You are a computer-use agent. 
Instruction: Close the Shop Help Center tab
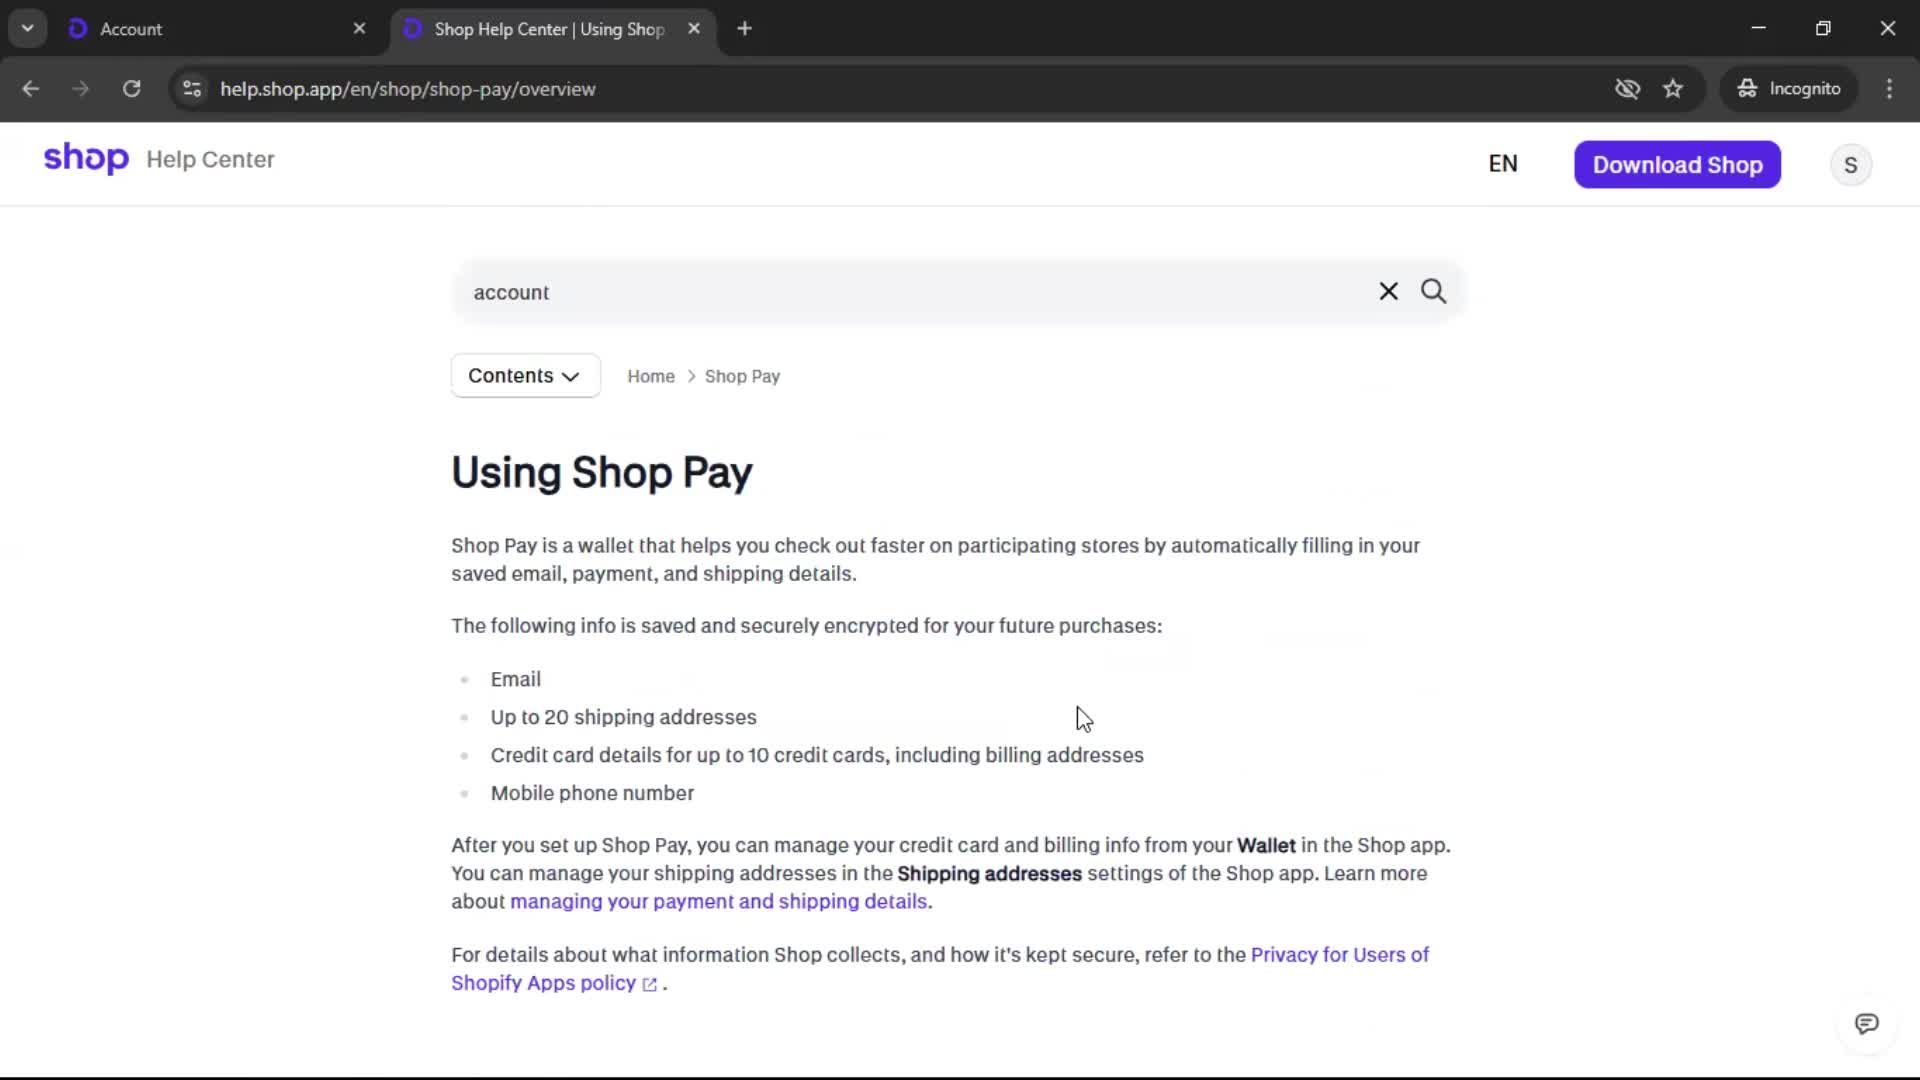694,29
